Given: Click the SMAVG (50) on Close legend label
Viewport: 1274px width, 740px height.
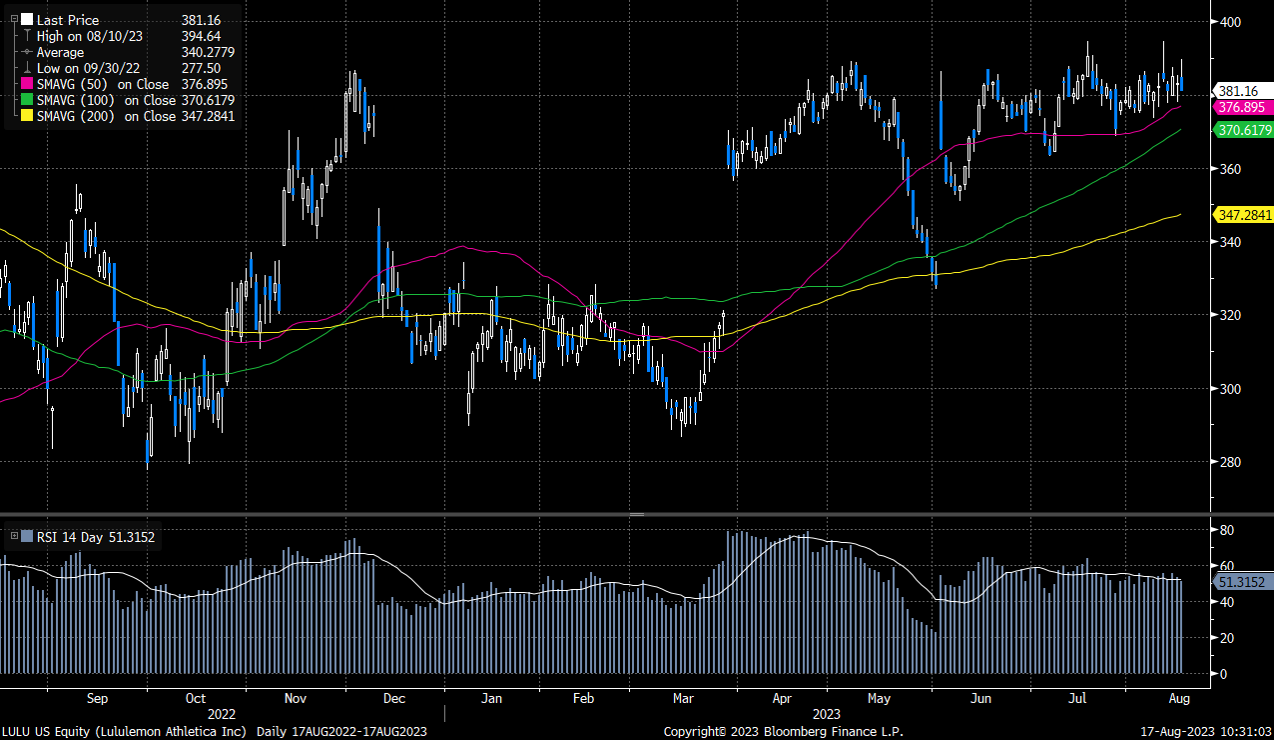Looking at the screenshot, I should point(103,85).
